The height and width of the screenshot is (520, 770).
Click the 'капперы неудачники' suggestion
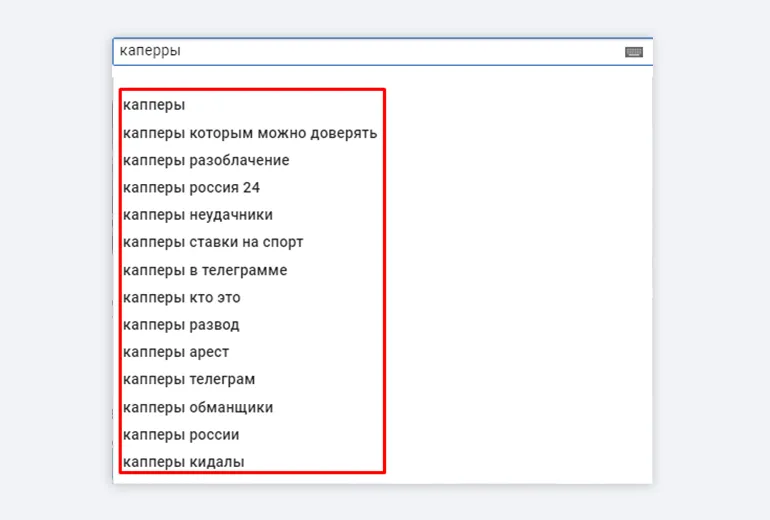point(198,215)
